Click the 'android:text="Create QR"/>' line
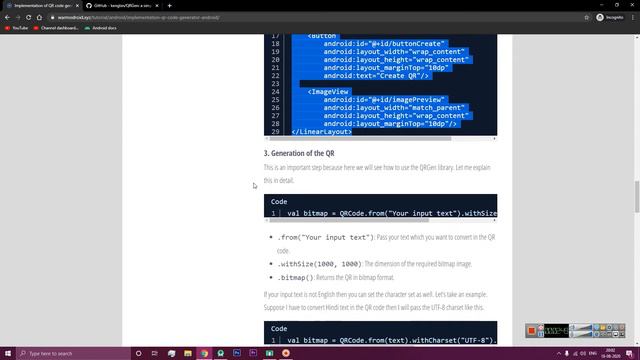Screen dimensions: 640x360 pos(376,76)
